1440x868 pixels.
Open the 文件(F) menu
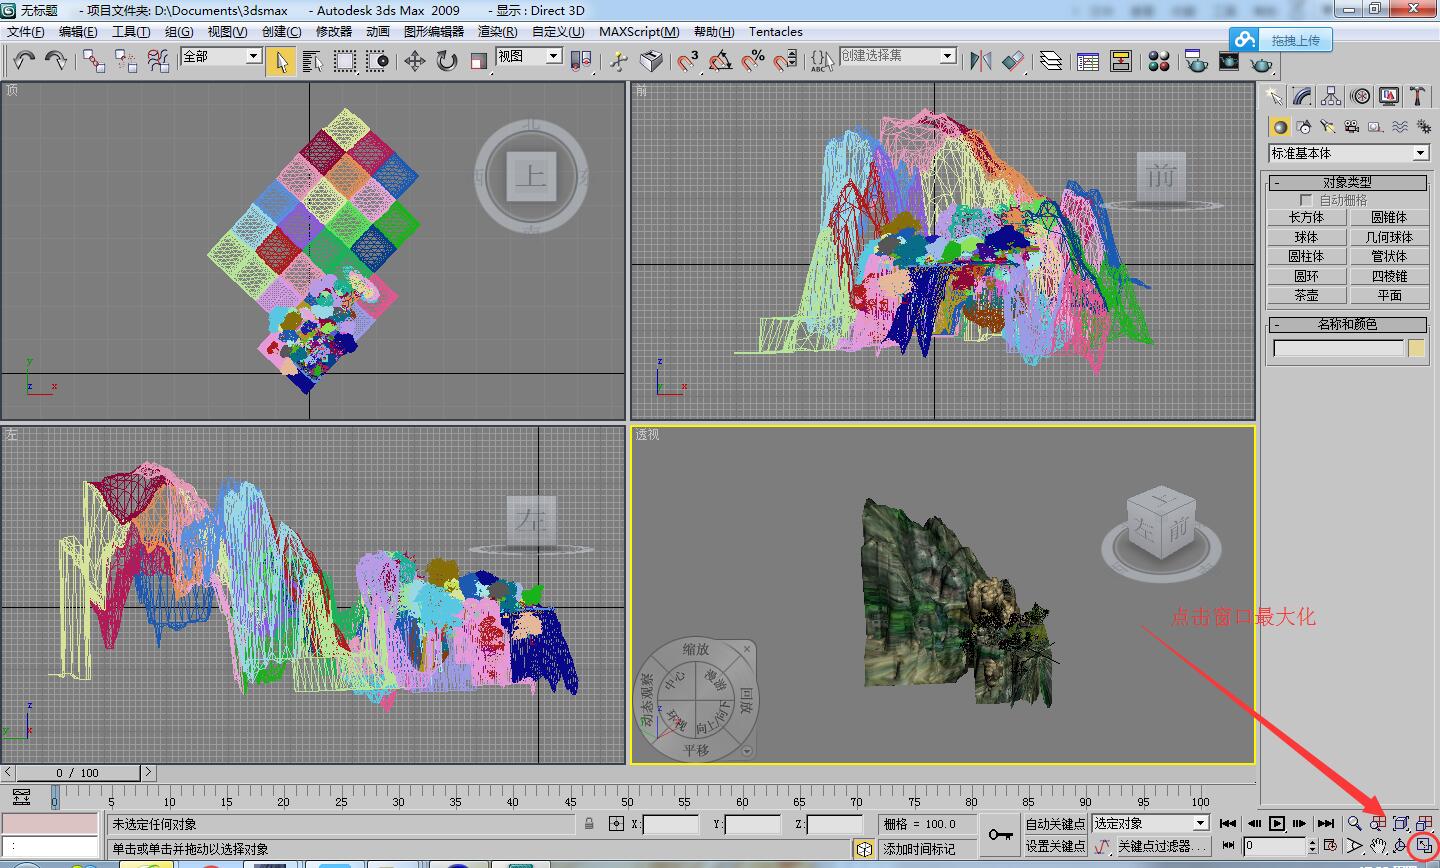pos(26,32)
